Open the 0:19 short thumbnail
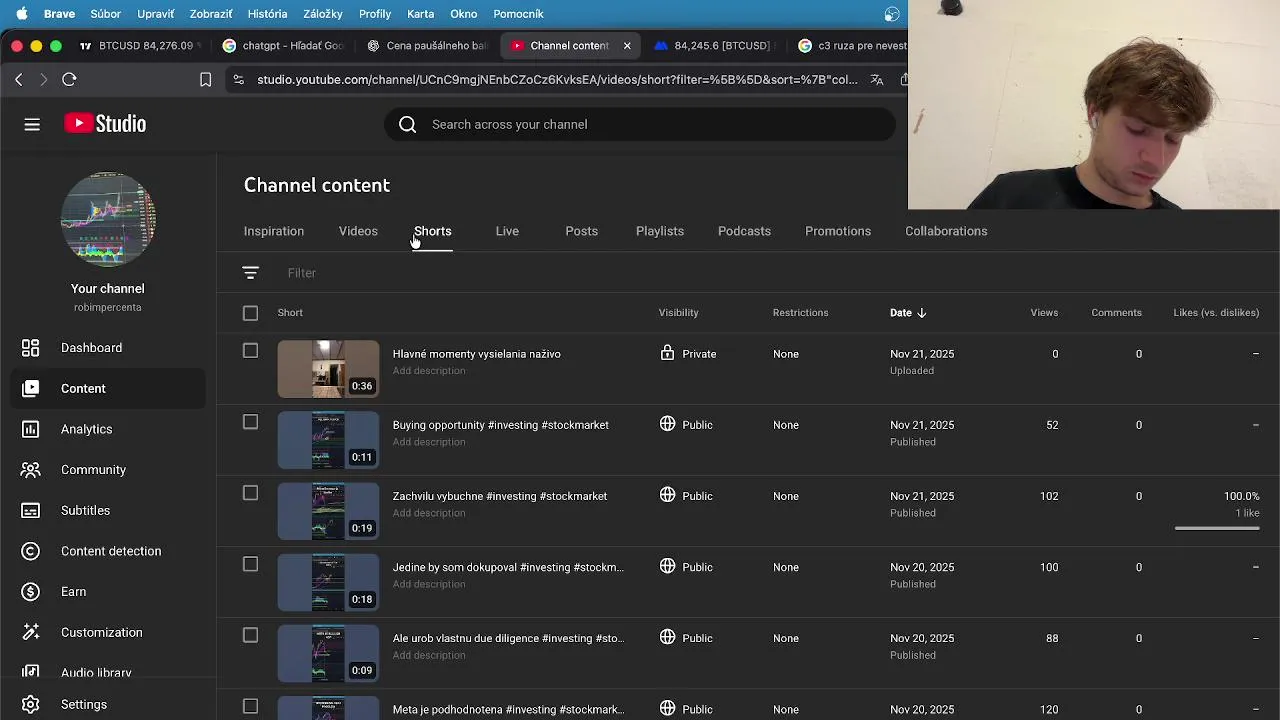Image resolution: width=1280 pixels, height=720 pixels. pos(328,511)
